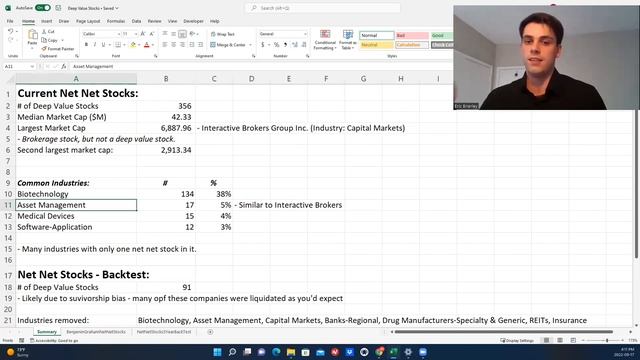640x360 pixels.
Task: Open Conditional Formatting menu
Action: [x=325, y=40]
